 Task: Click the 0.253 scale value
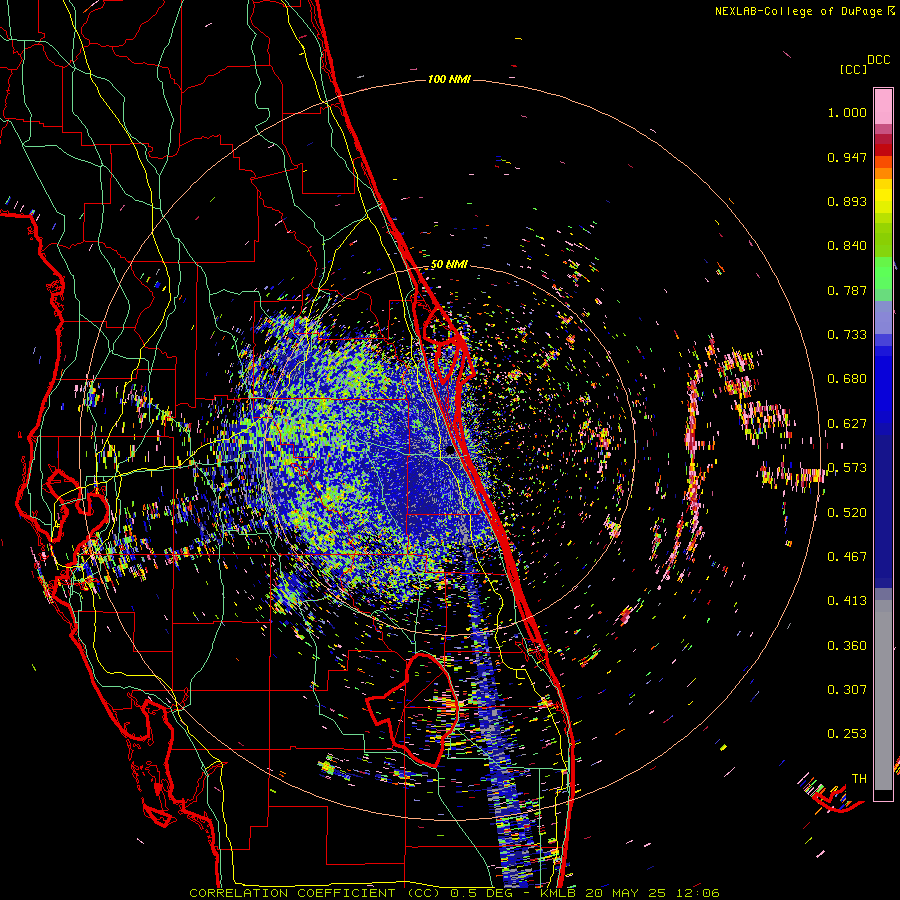847,734
